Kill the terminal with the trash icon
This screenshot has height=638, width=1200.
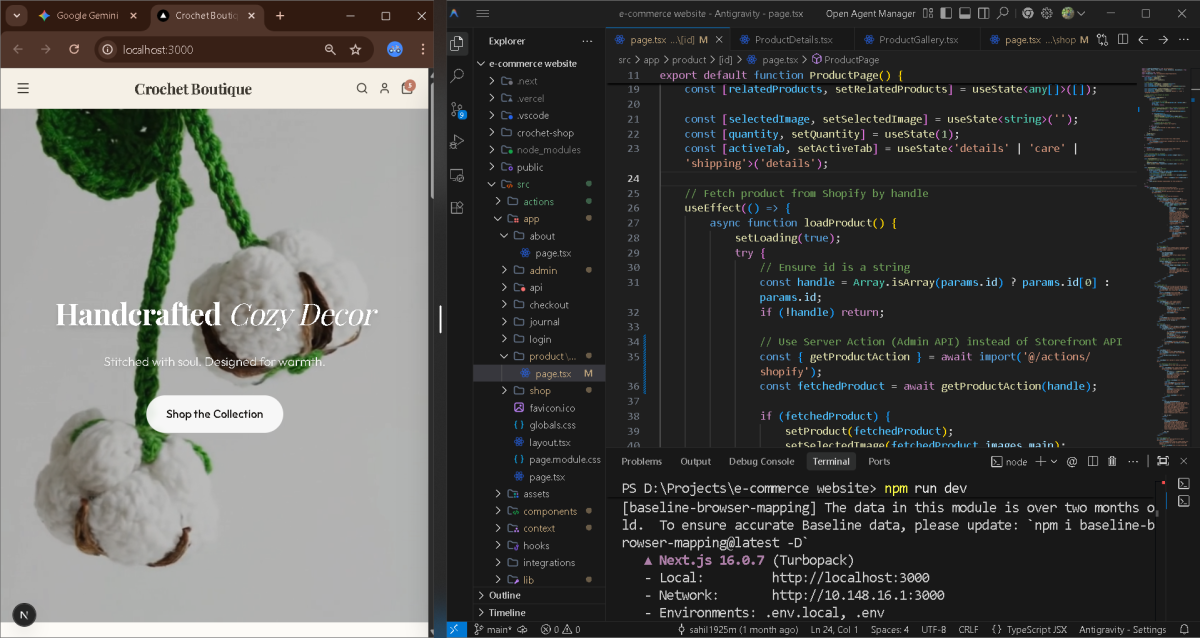[x=1110, y=461]
